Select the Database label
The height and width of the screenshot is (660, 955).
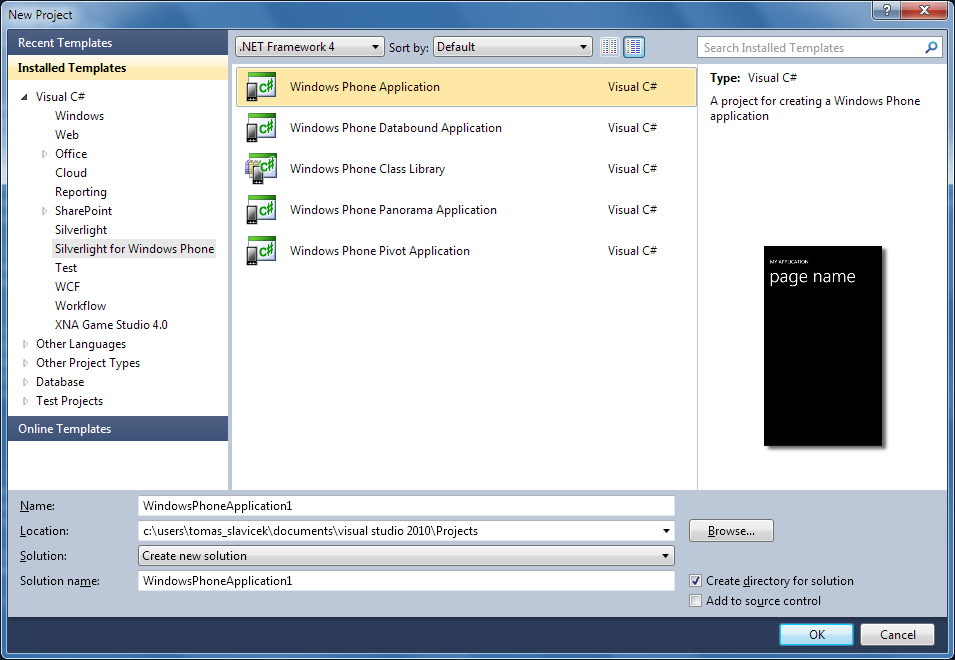tap(60, 382)
